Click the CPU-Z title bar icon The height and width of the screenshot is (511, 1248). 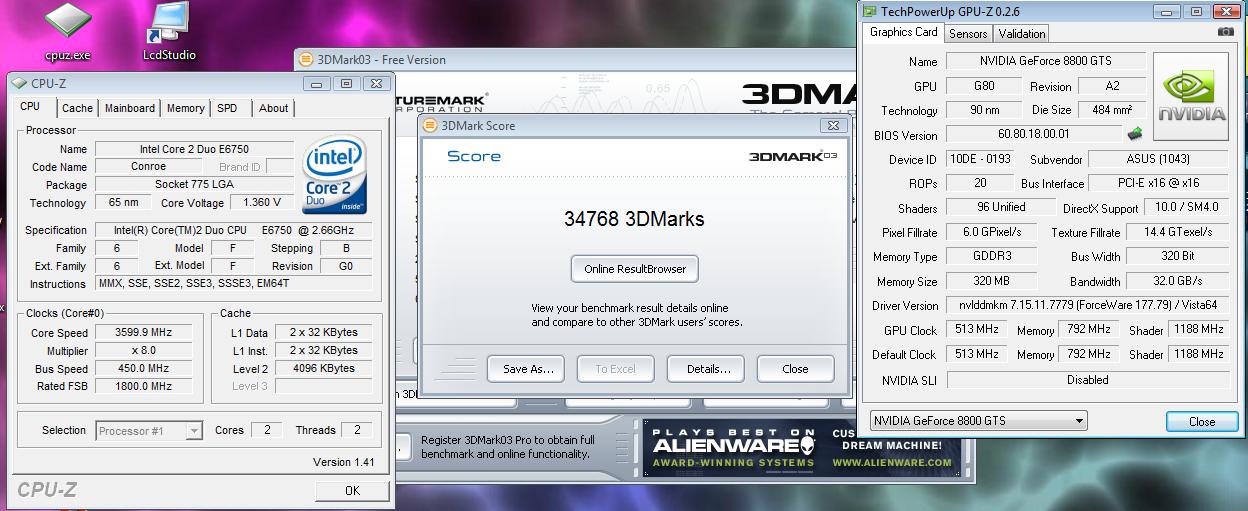[x=19, y=84]
